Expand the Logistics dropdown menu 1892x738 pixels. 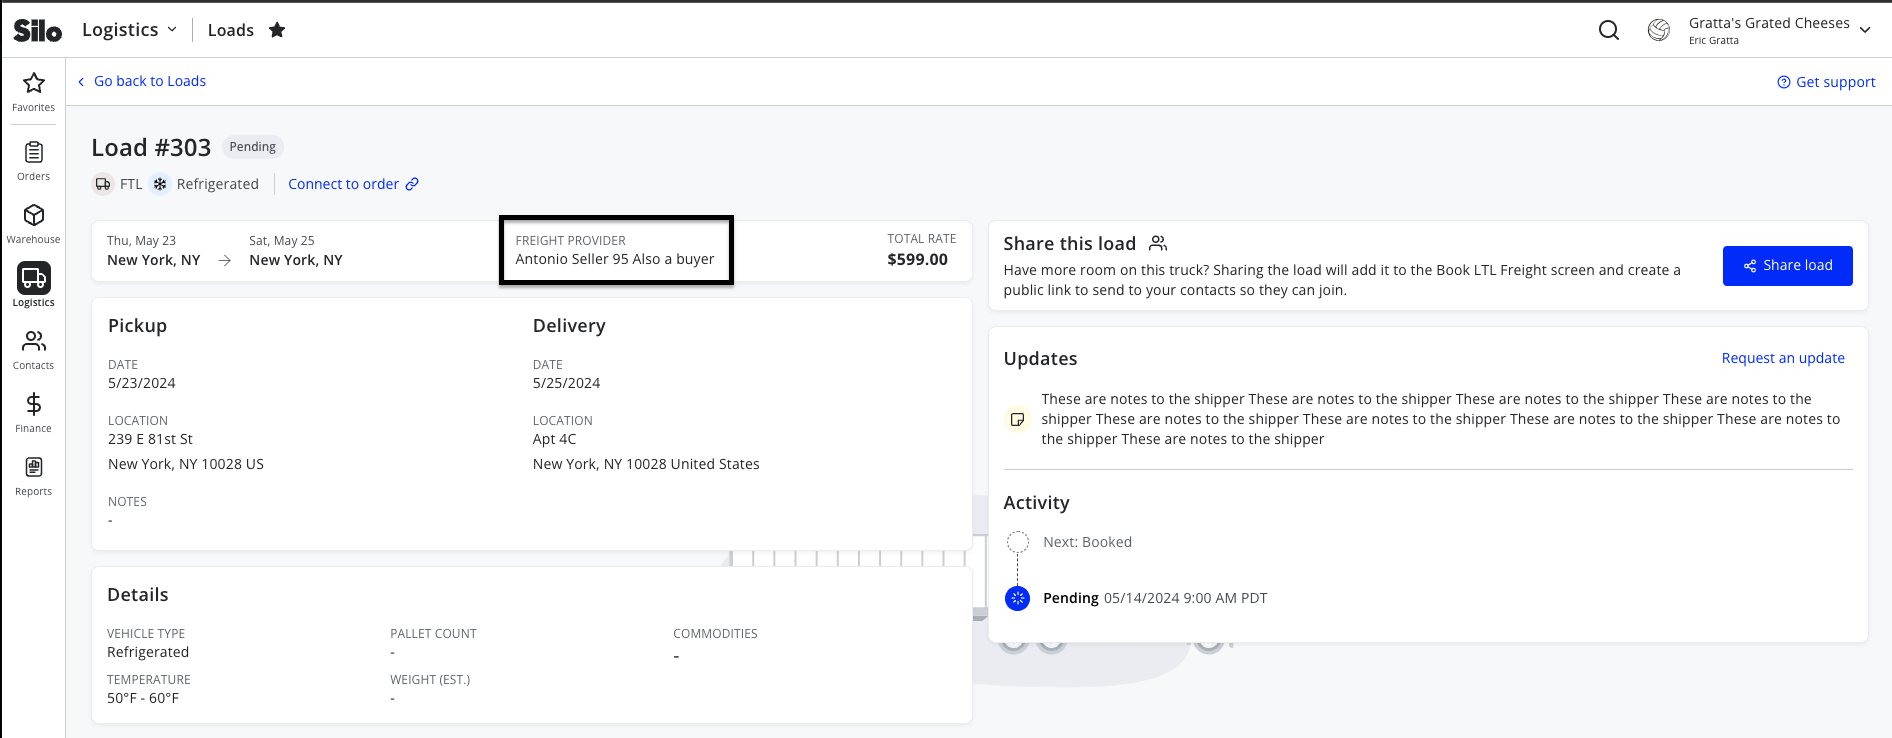click(x=130, y=30)
